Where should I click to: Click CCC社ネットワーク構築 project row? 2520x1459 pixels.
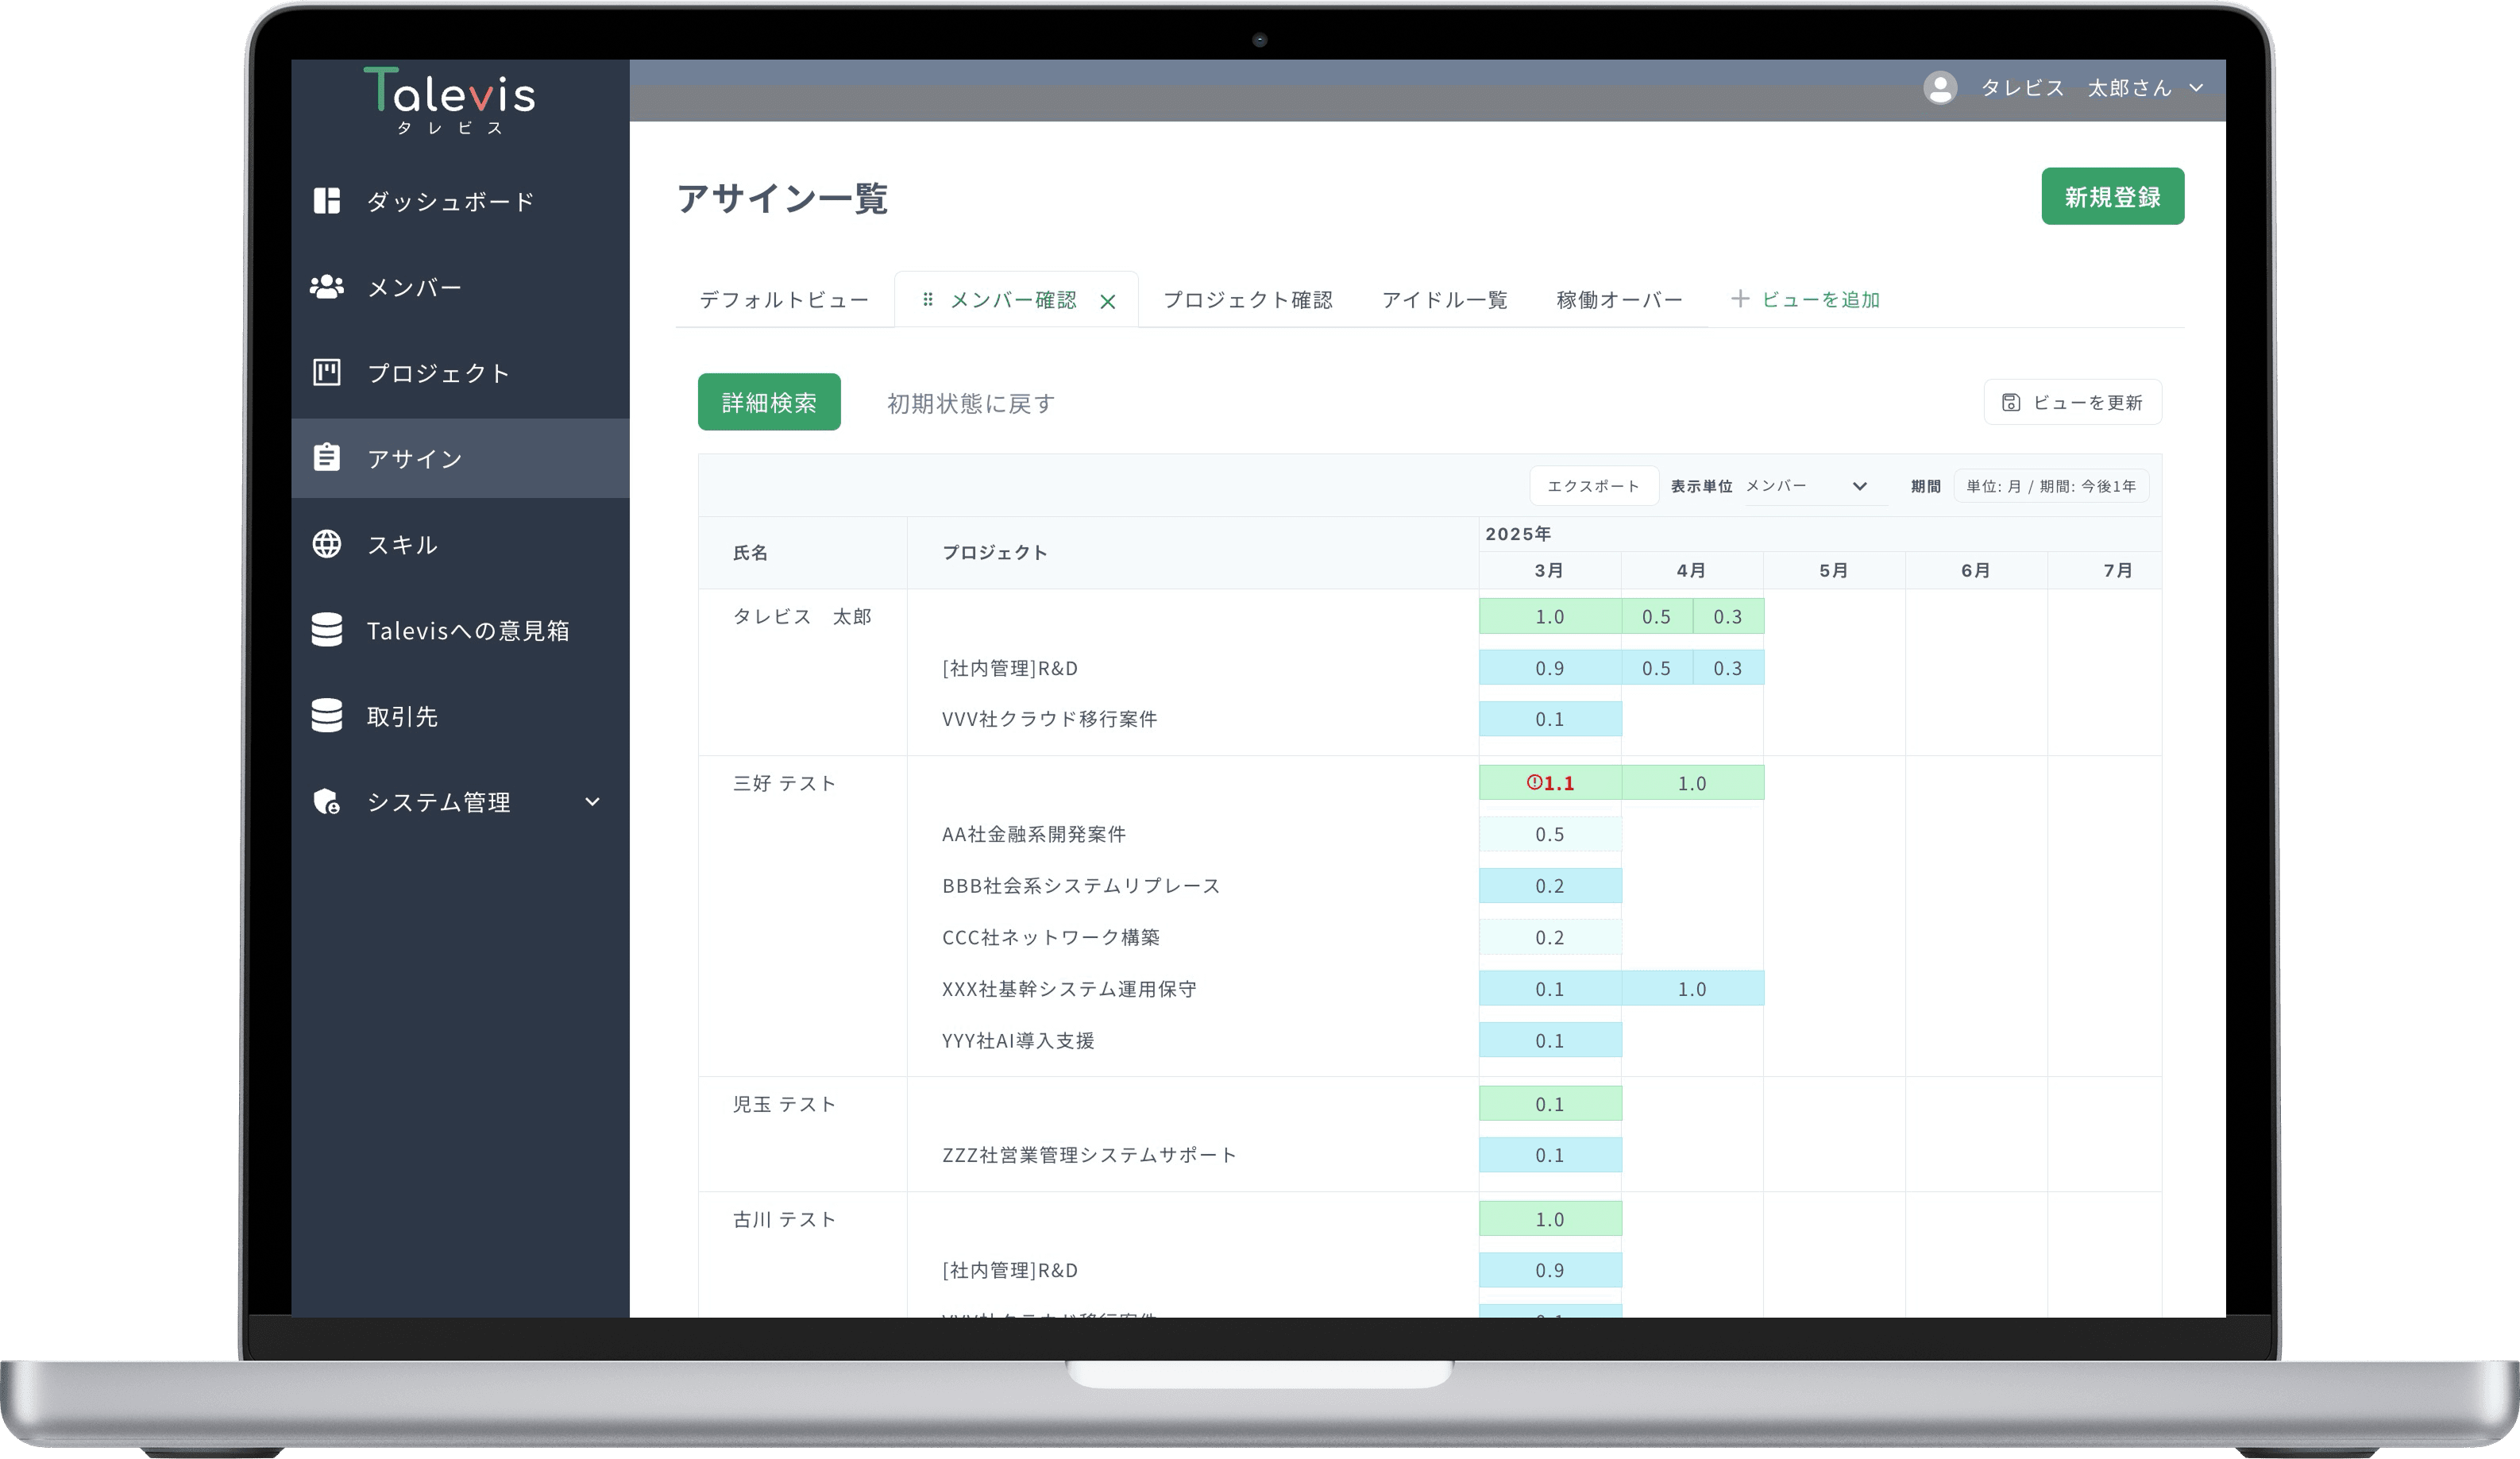(x=1050, y=937)
